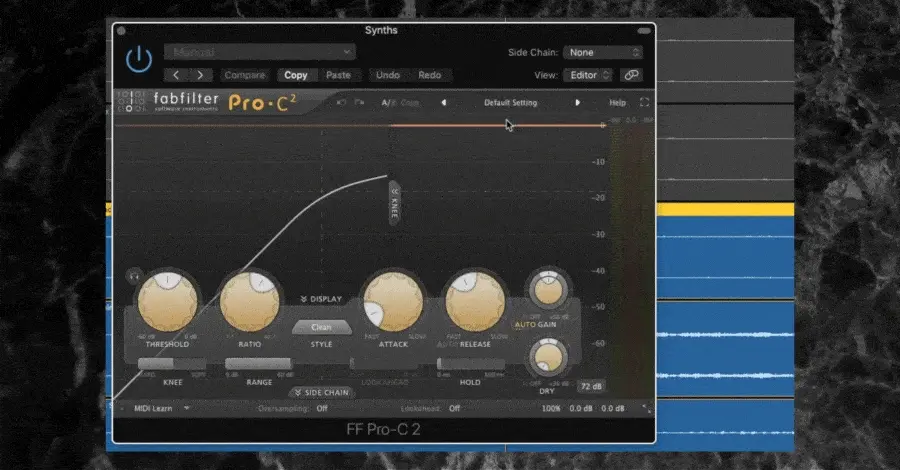Open the MIDI Learn dropdown arrow

click(187, 408)
